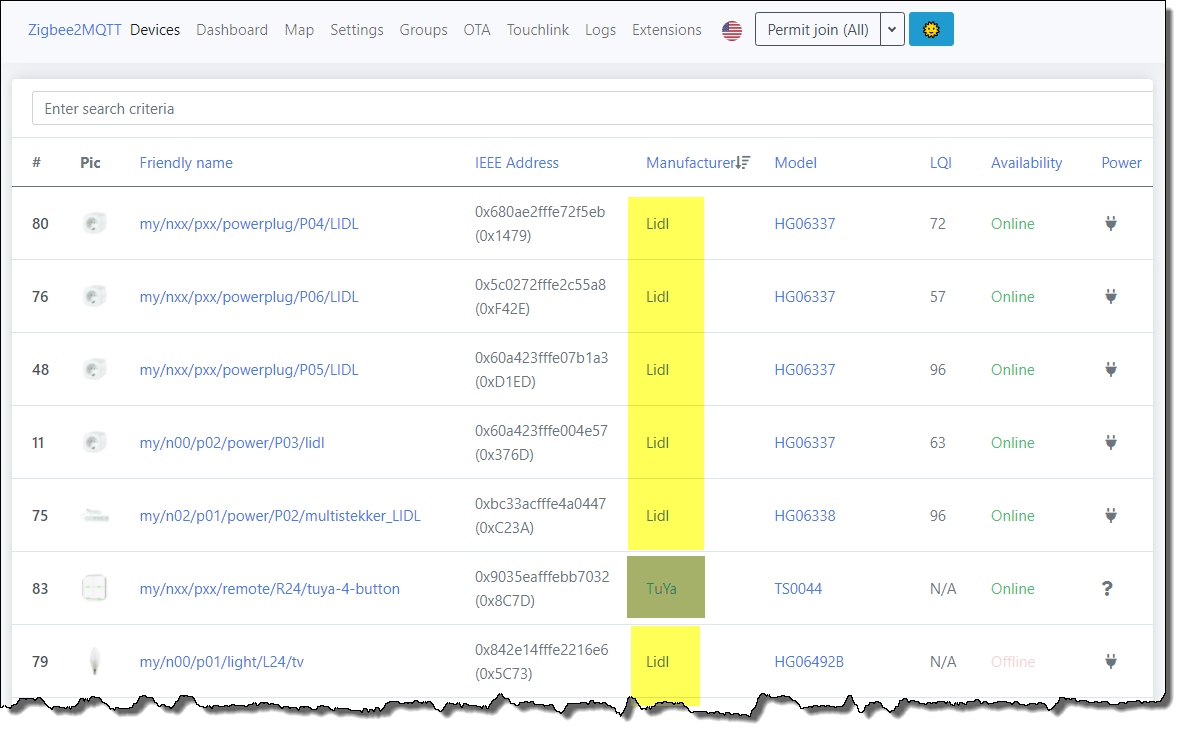The height and width of the screenshot is (739, 1181).
Task: Click the LQI value 72
Action: (x=938, y=224)
